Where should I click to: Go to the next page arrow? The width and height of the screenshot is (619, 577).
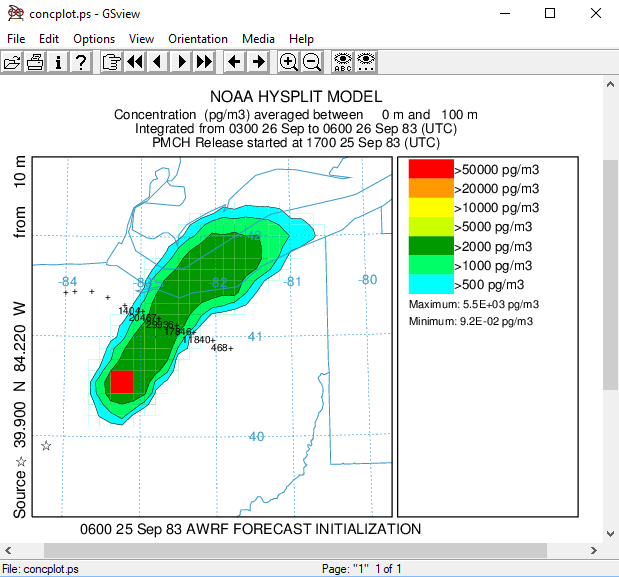click(181, 62)
